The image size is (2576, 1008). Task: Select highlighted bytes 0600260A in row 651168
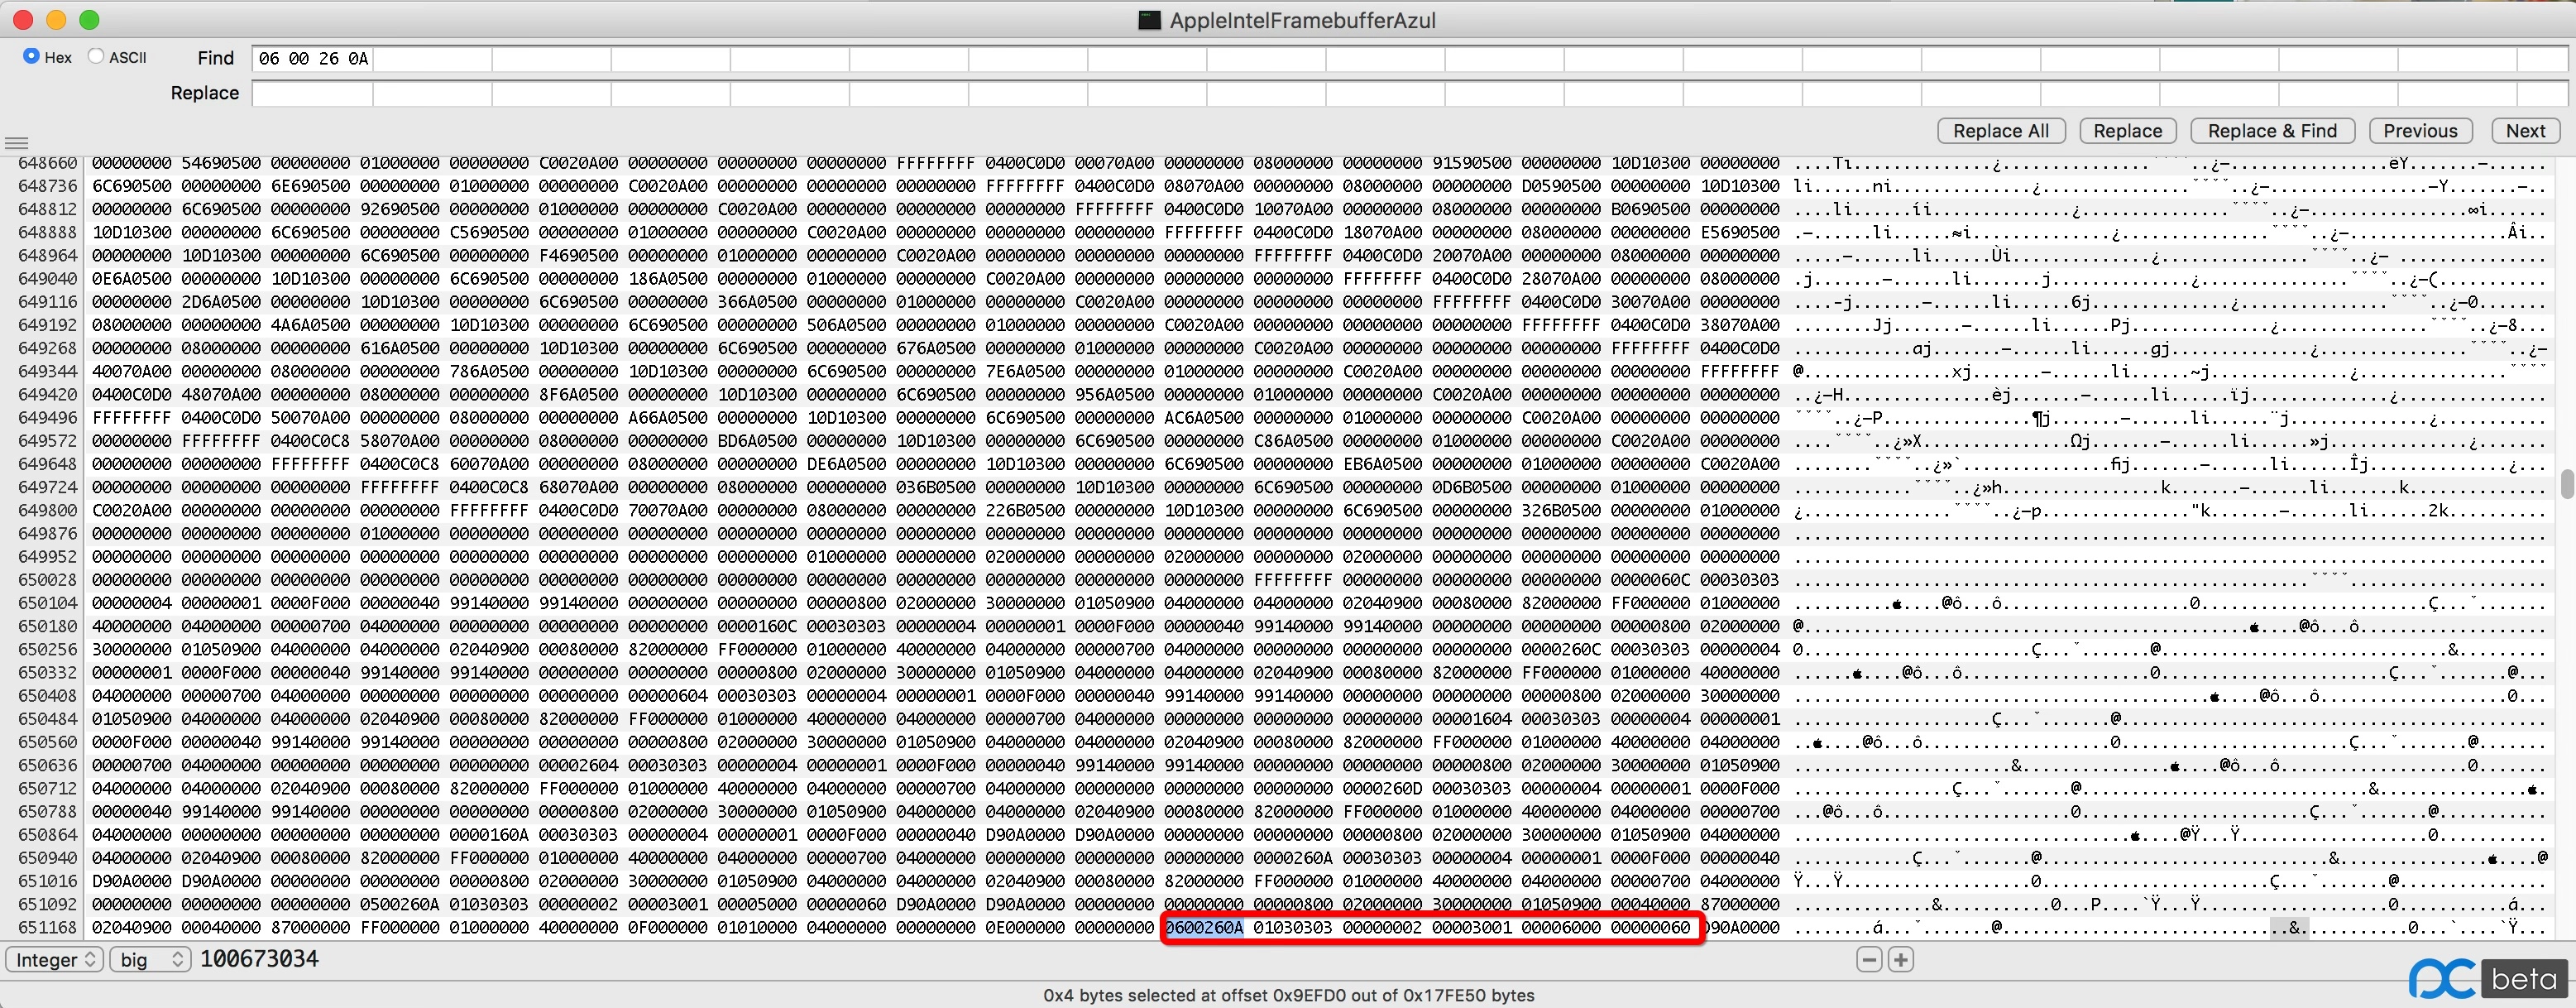coord(1204,928)
